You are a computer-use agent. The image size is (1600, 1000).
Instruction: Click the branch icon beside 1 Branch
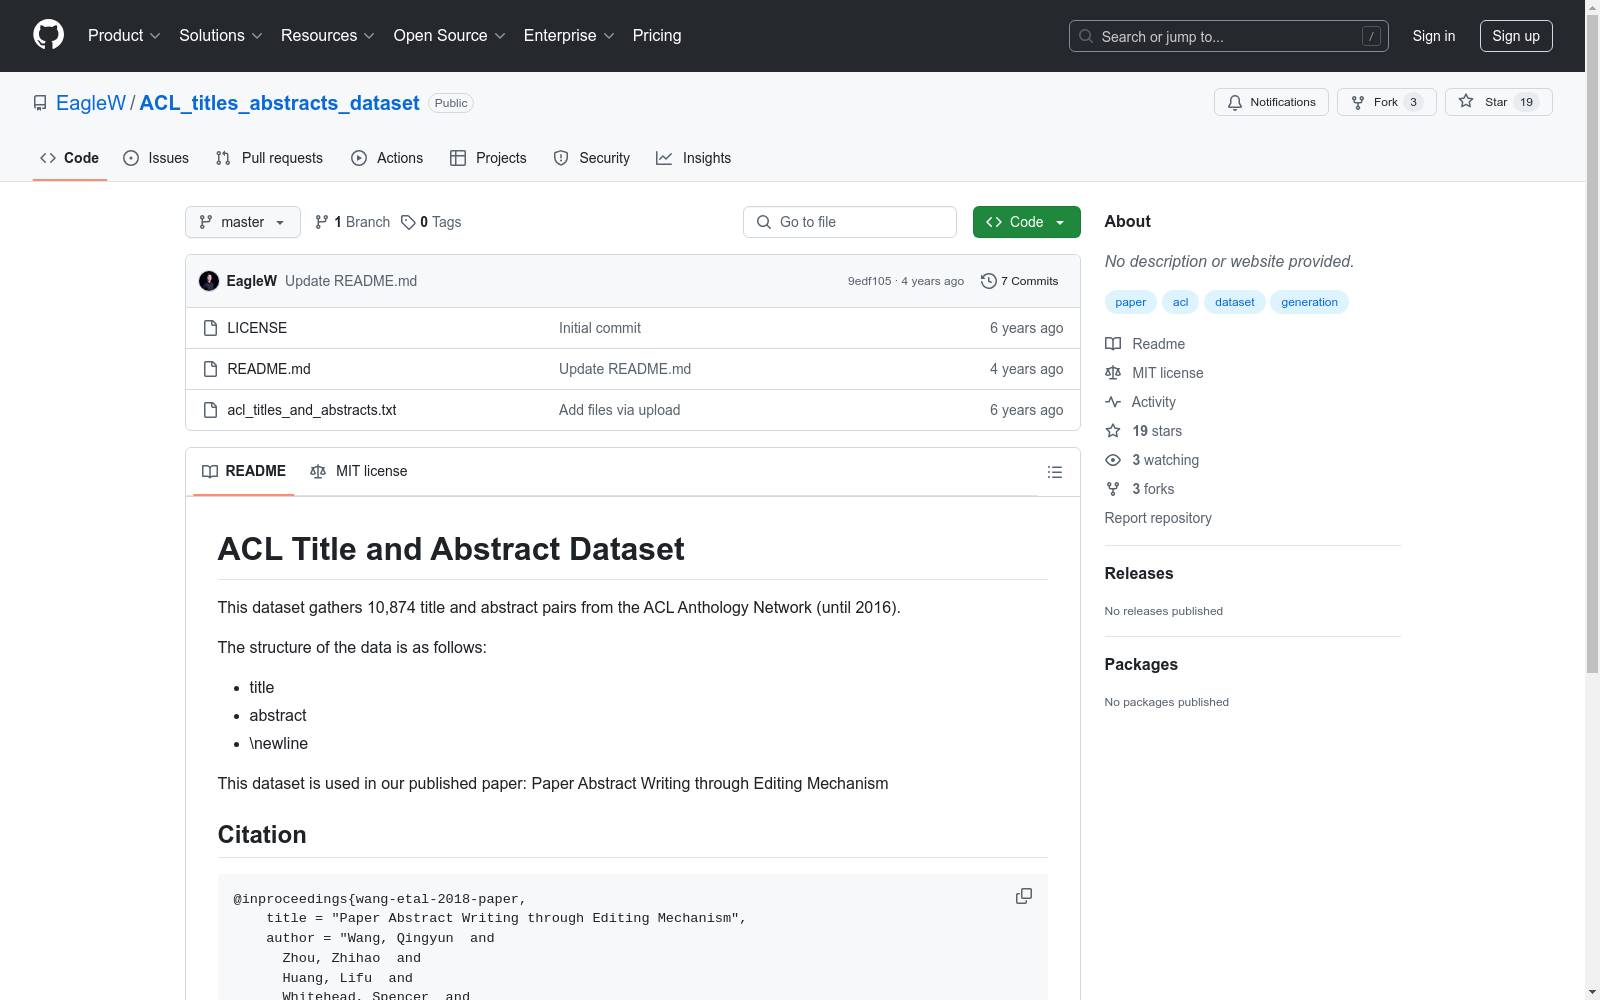point(322,222)
